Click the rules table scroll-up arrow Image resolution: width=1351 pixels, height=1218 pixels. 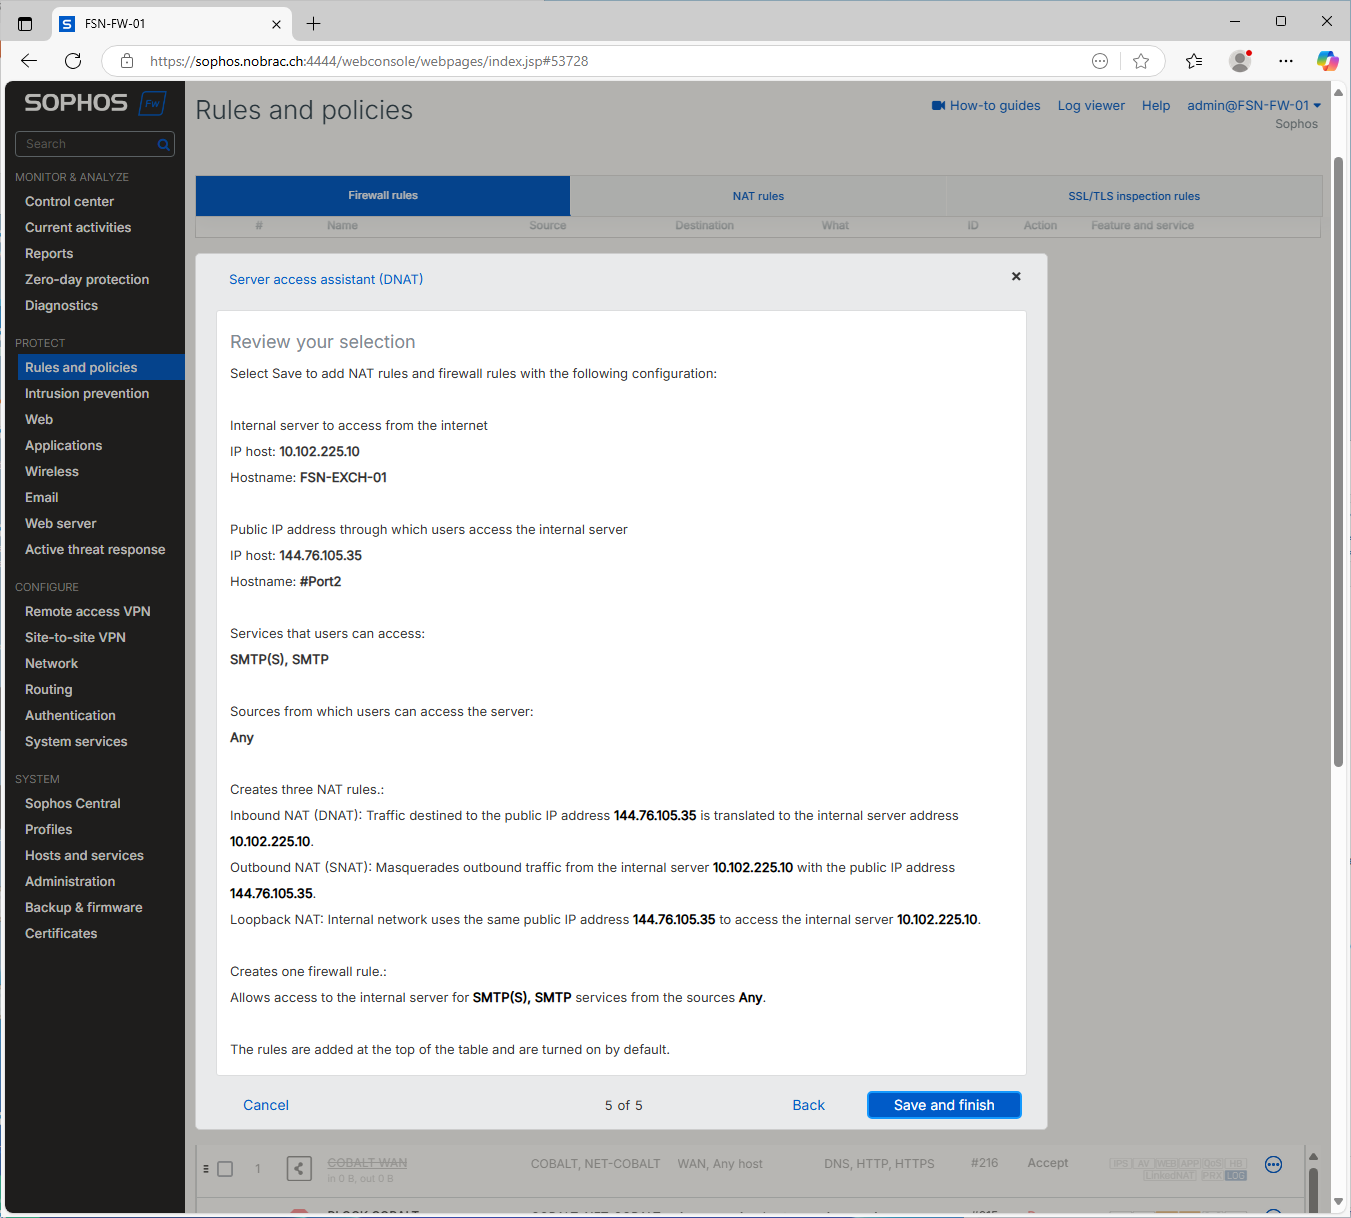tap(1313, 1156)
